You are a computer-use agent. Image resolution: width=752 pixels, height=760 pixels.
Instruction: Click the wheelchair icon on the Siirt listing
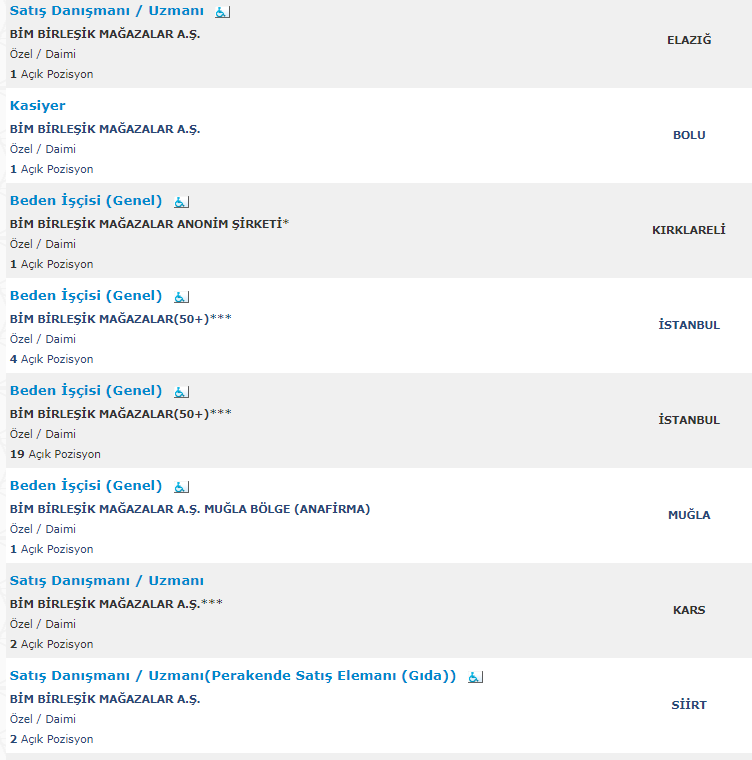tap(475, 677)
